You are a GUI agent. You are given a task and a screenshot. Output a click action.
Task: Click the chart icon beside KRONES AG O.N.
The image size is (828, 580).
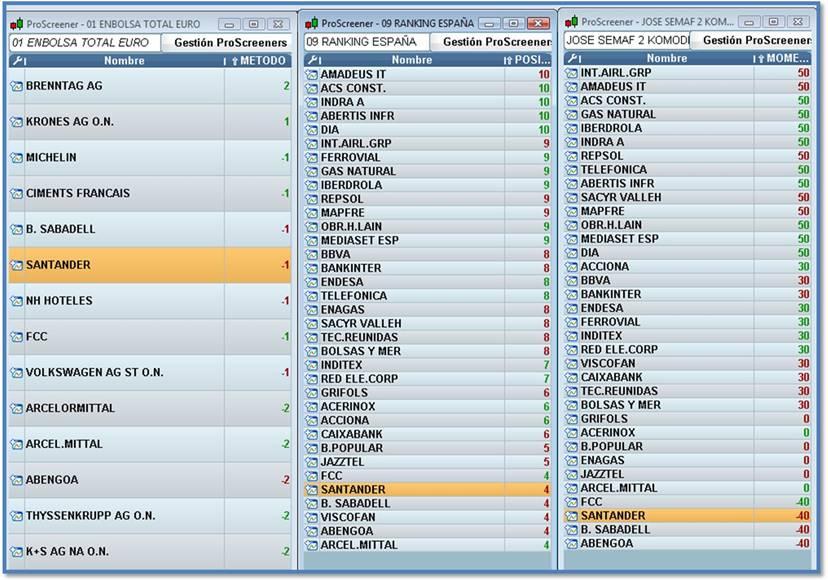click(x=17, y=121)
